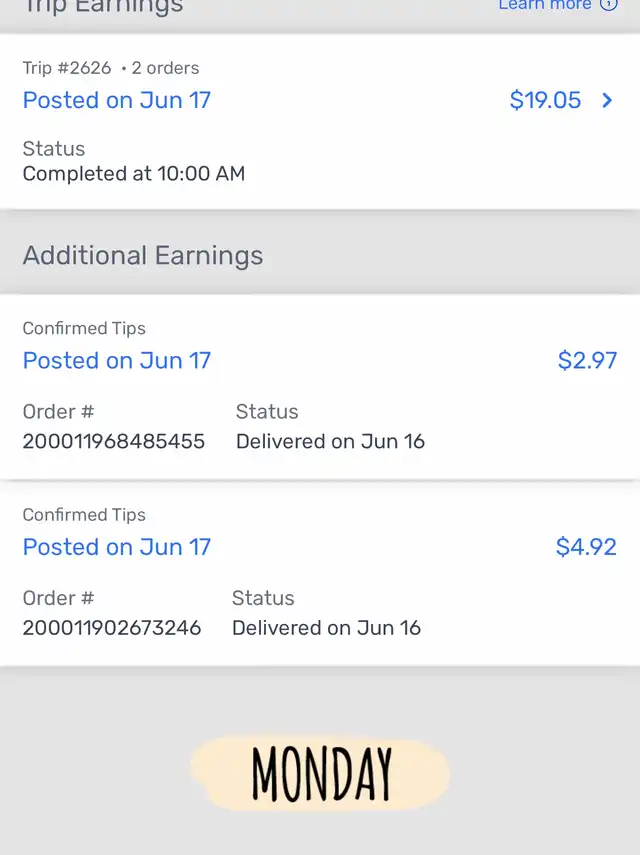This screenshot has width=640, height=855.
Task: Tap the $2.97 confirmed tip amount
Action: pos(587,360)
